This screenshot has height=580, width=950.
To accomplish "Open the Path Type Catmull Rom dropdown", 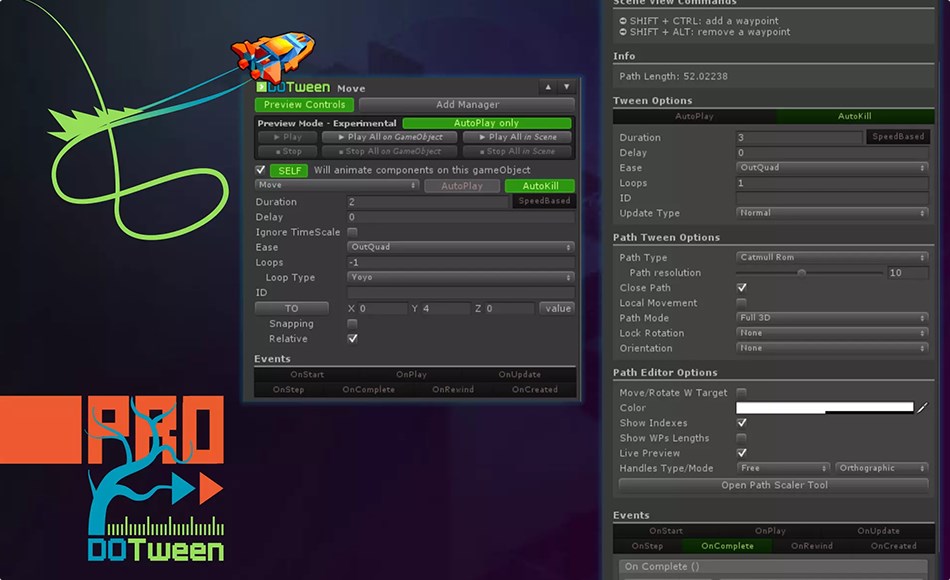I will (828, 257).
